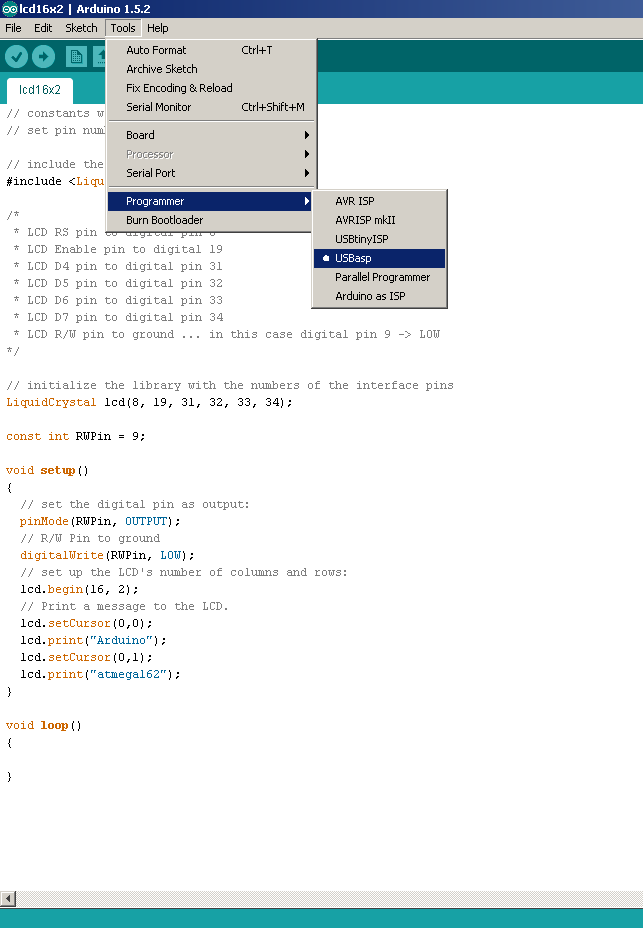Screen dimensions: 643x928
Task: Expand the Serial Port submenu
Action: tap(212, 173)
